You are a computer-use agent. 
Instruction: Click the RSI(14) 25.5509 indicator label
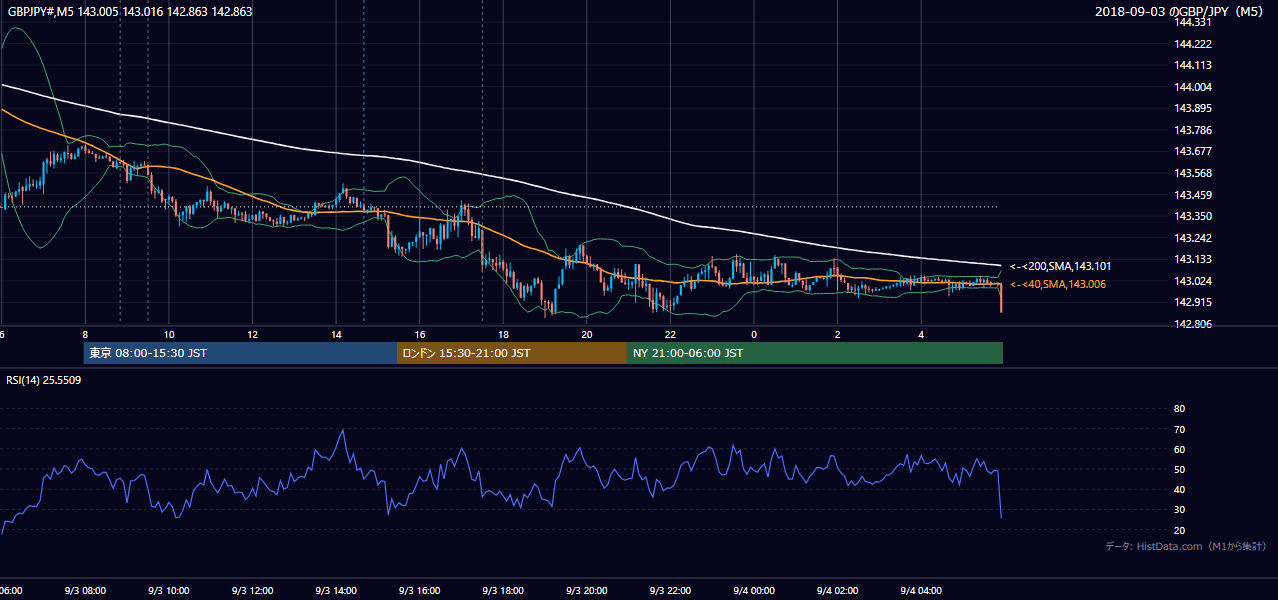point(44,380)
